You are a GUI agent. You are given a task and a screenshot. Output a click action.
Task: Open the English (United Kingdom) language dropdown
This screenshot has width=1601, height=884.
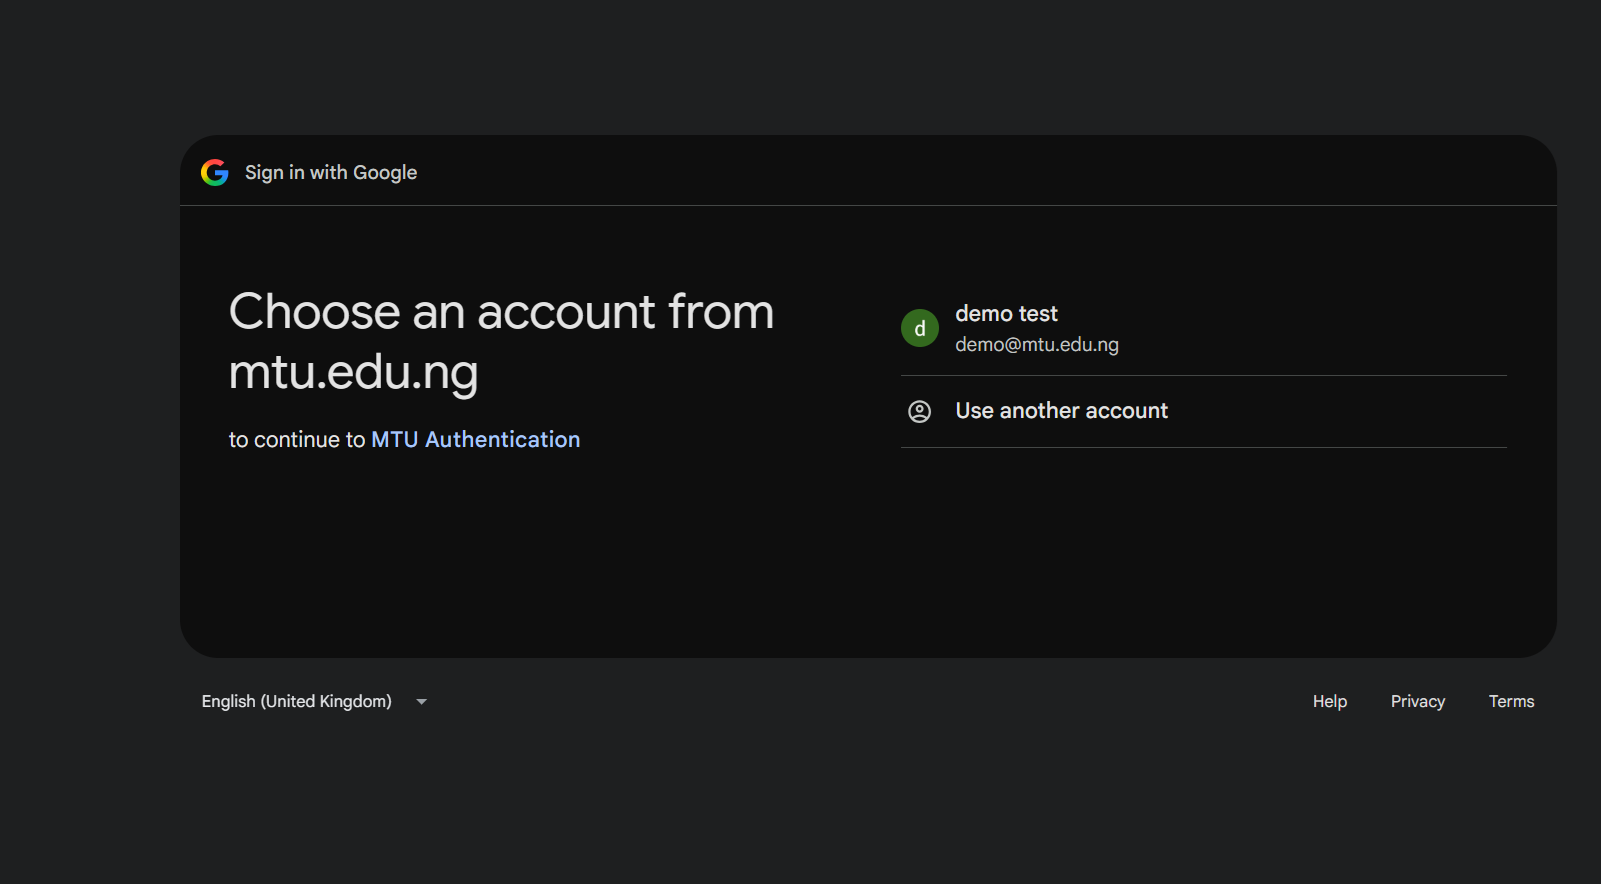(x=315, y=702)
